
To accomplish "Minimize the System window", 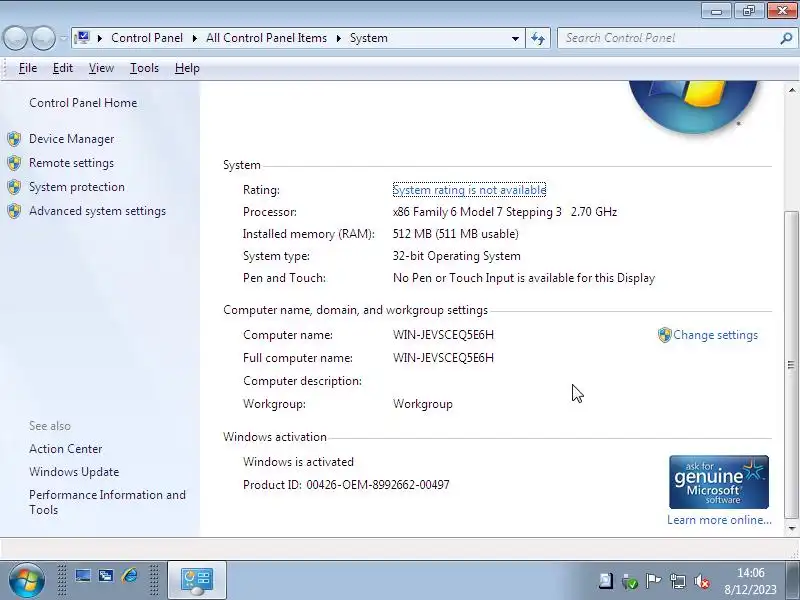I will [717, 10].
